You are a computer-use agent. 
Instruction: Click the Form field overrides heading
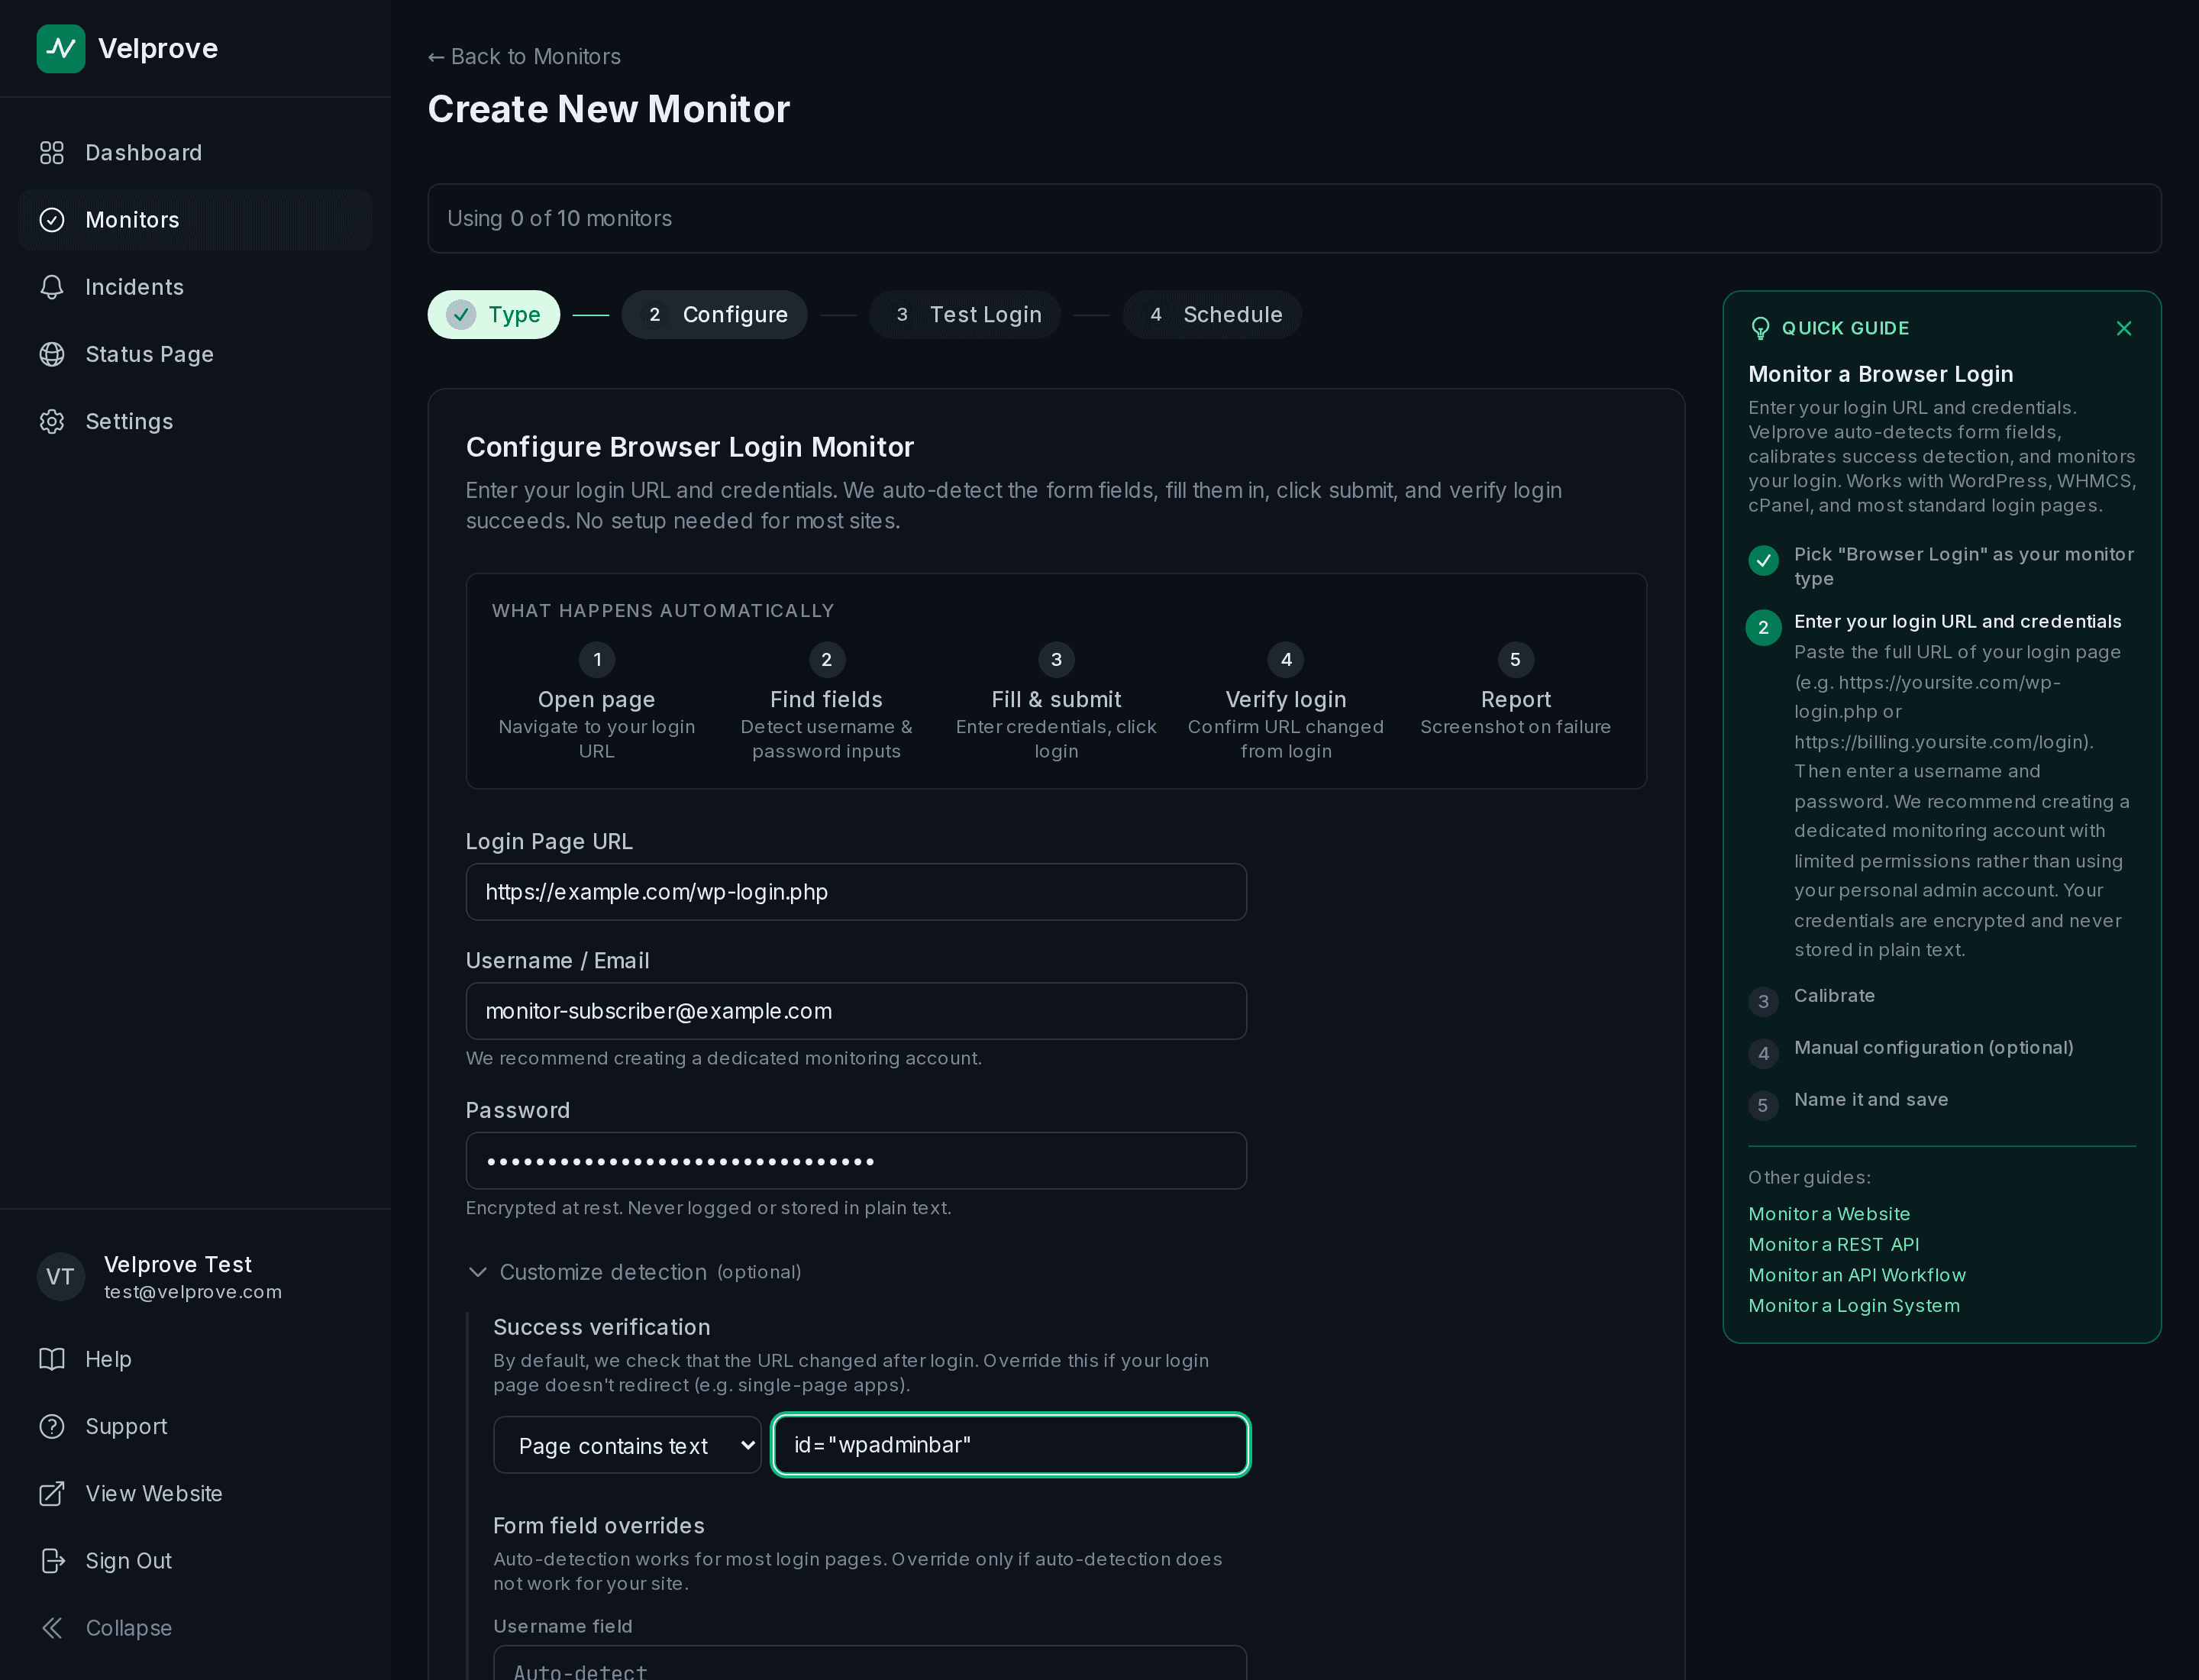[x=599, y=1526]
